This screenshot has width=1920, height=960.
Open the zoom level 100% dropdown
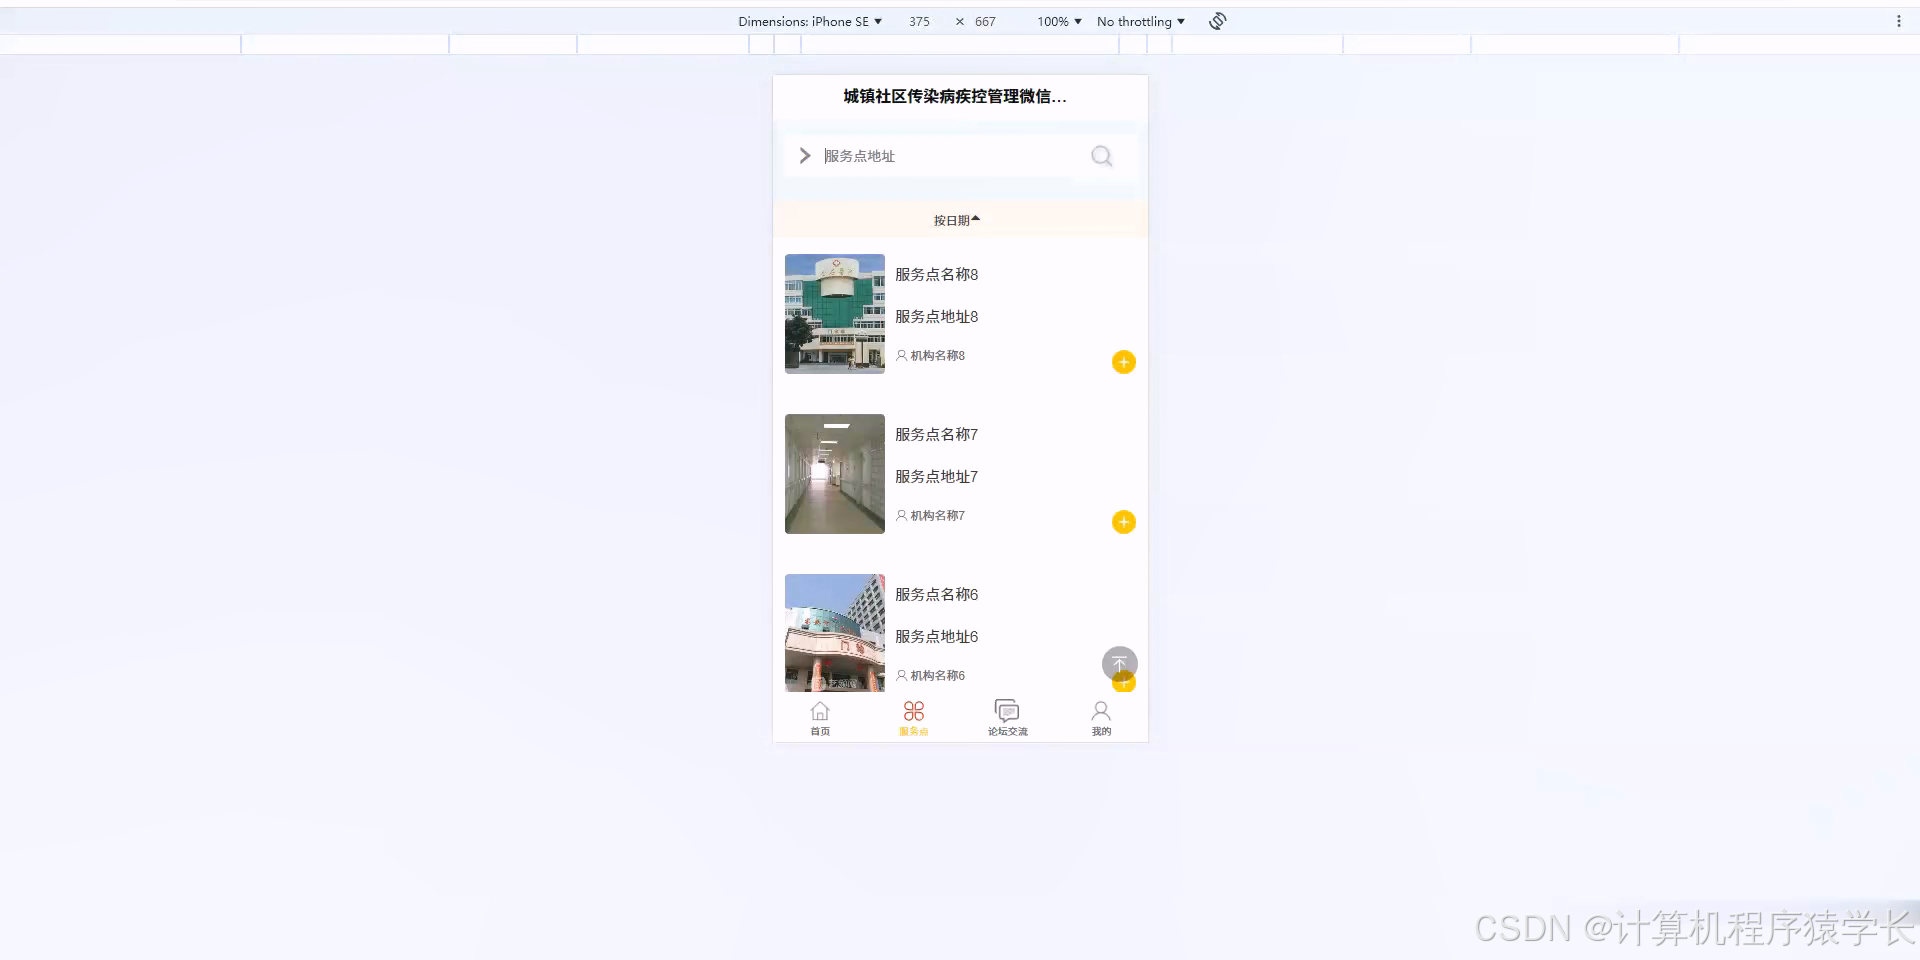coord(1057,21)
